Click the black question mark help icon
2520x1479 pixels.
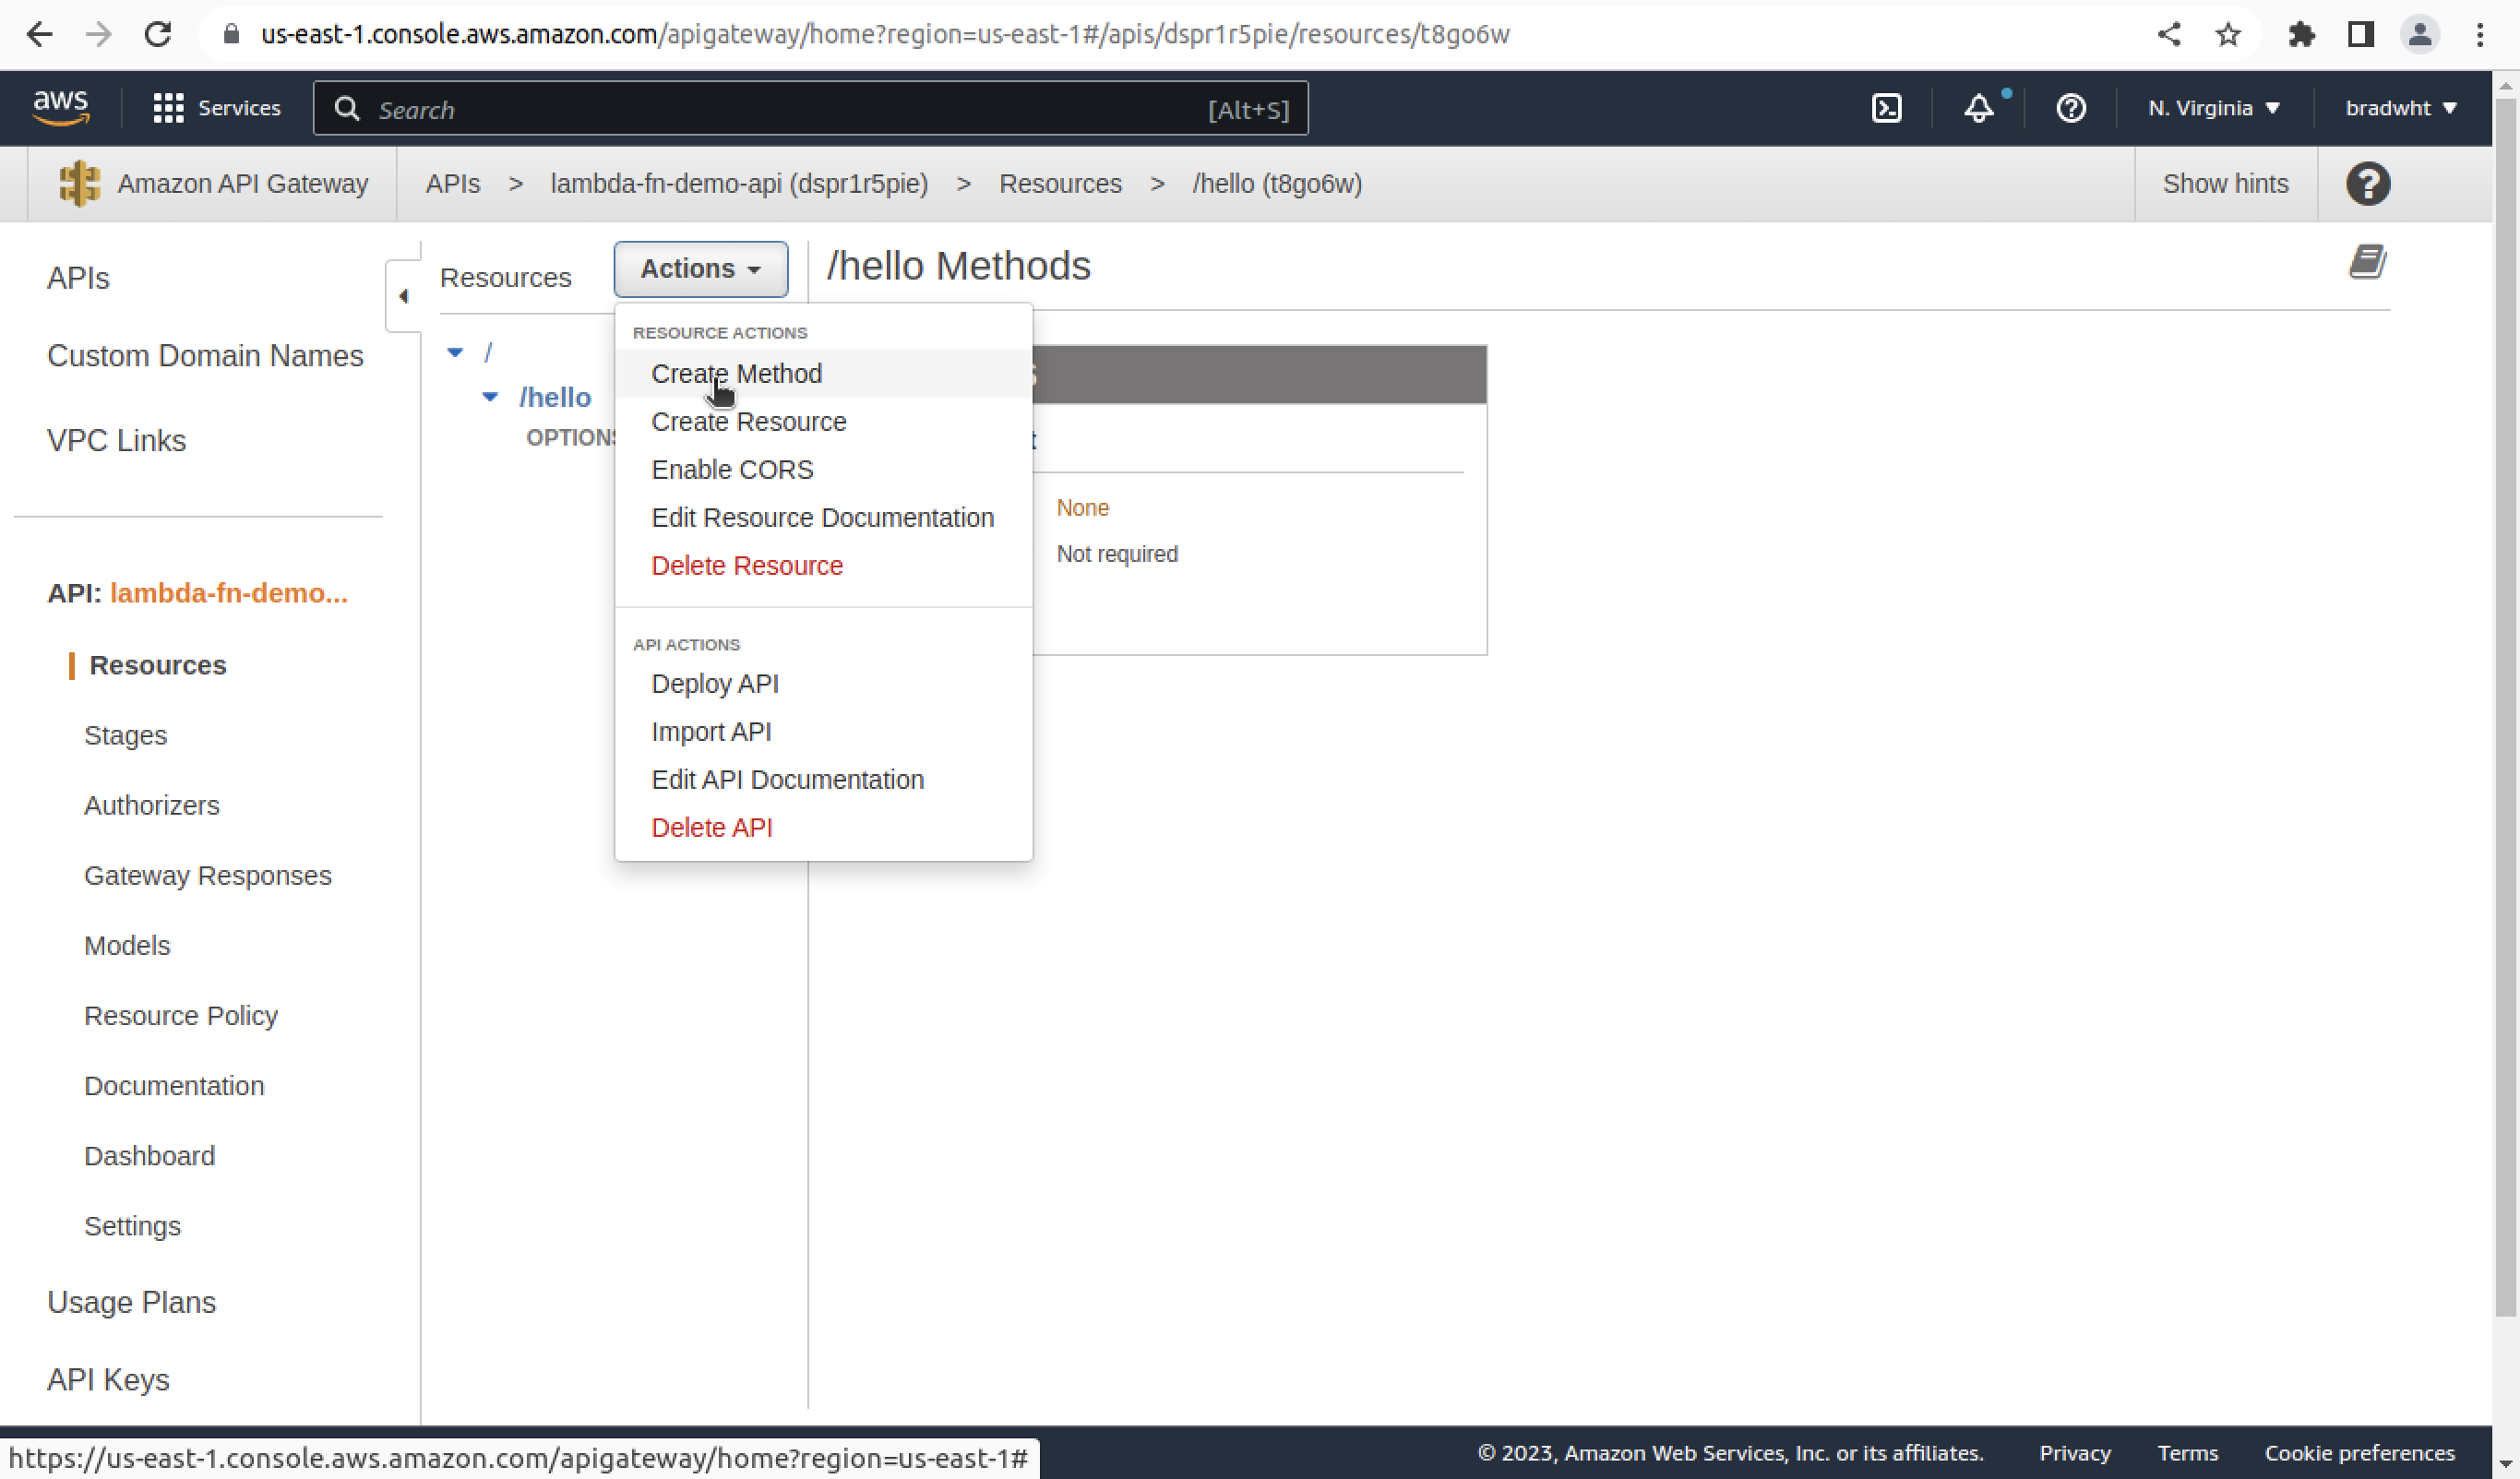tap(2367, 184)
